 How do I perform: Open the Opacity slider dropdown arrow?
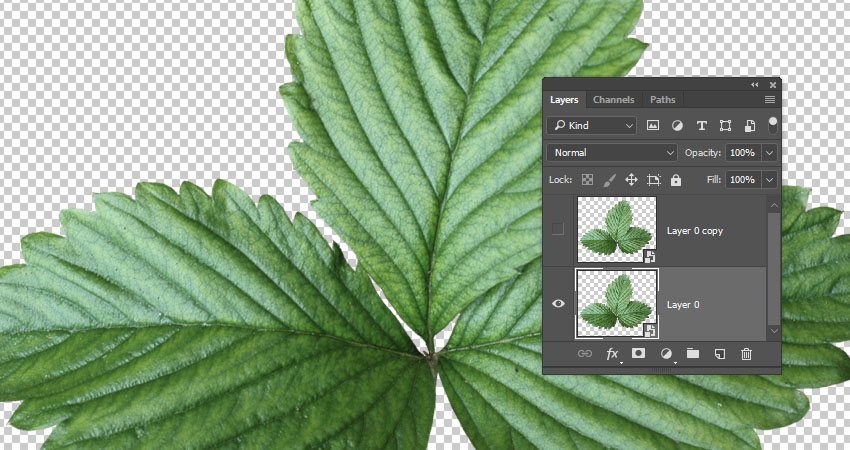[770, 153]
